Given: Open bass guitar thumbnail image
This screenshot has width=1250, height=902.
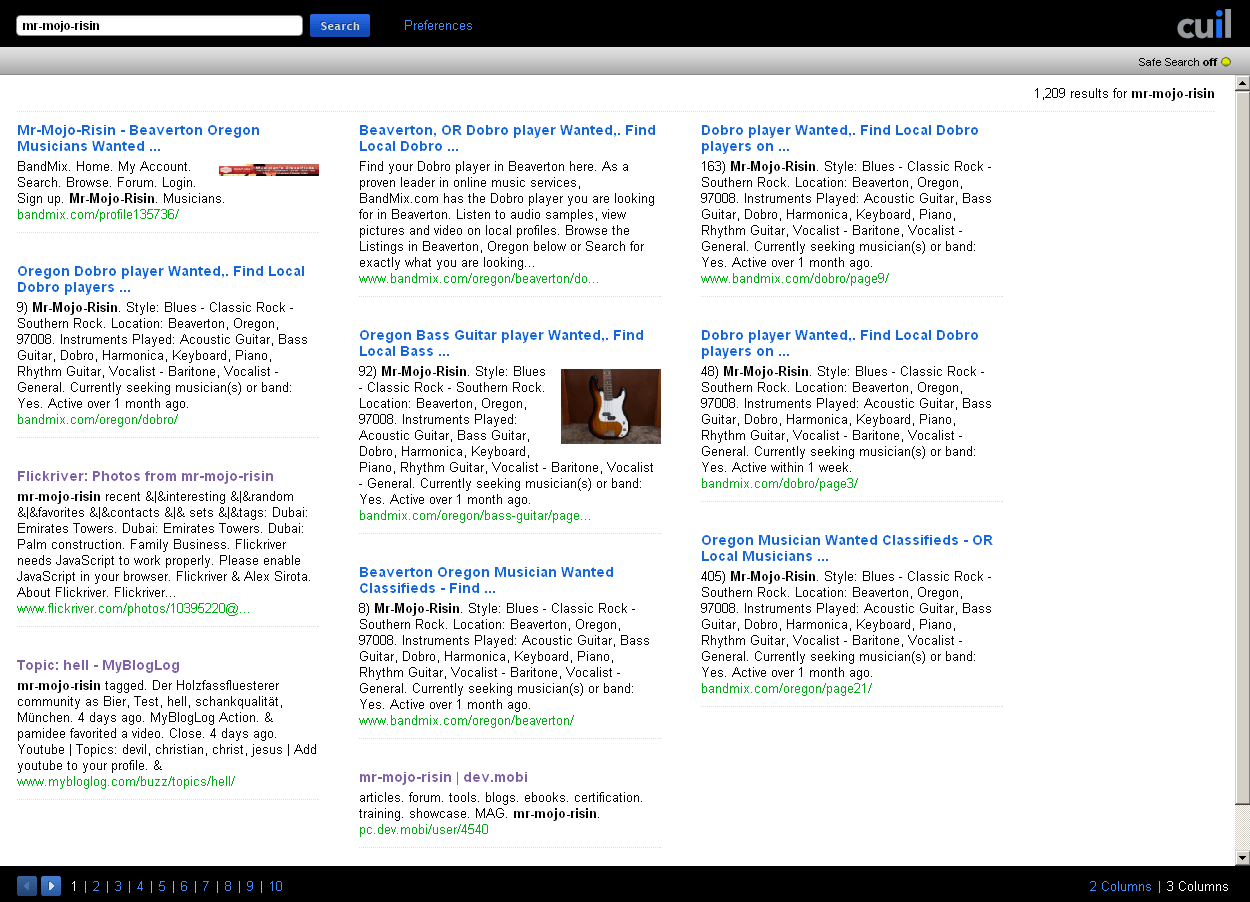Looking at the screenshot, I should [x=611, y=406].
